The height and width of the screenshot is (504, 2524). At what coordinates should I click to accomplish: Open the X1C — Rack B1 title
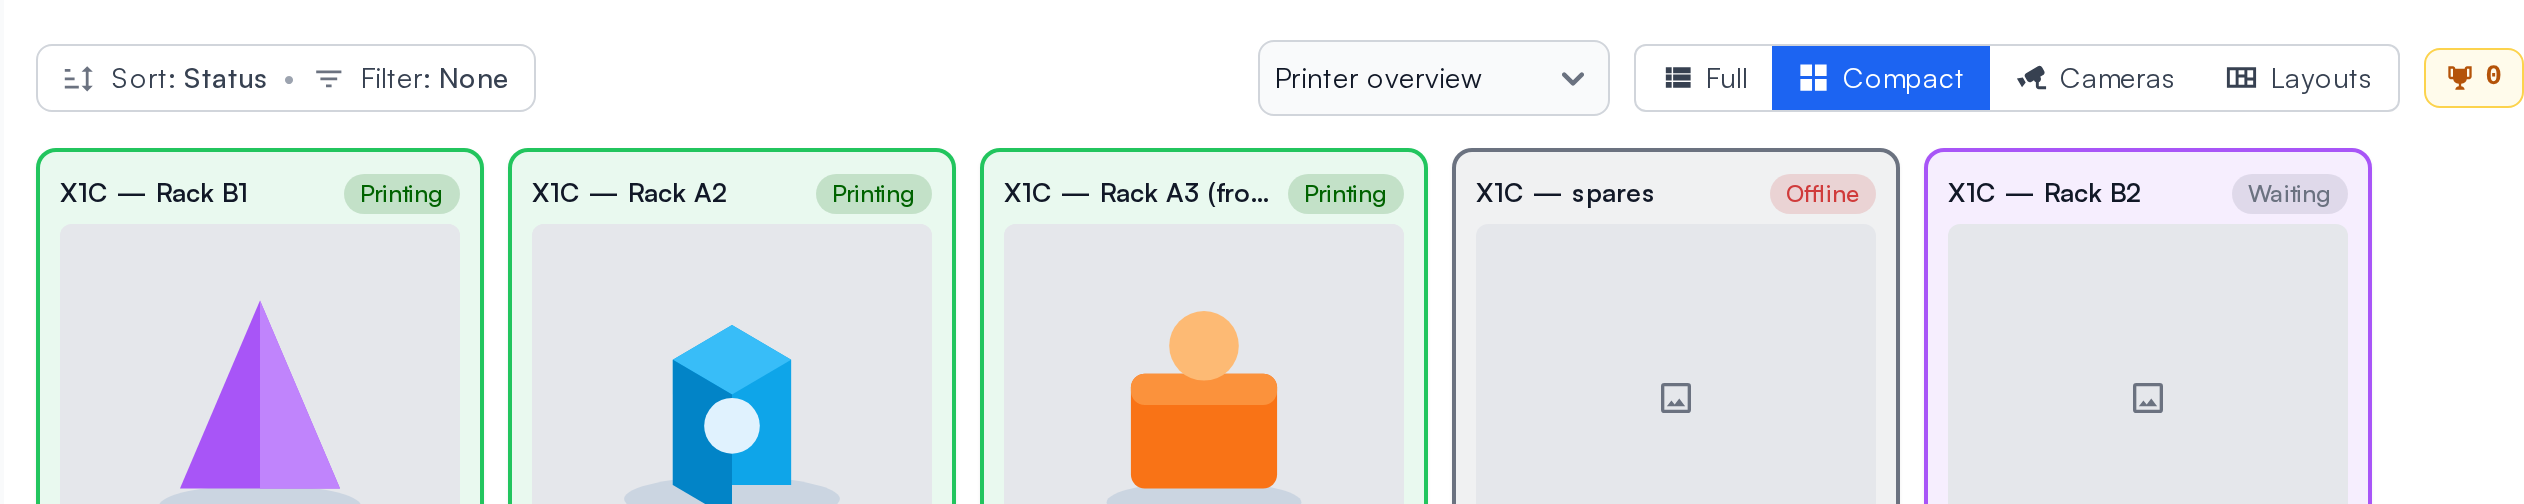(154, 193)
